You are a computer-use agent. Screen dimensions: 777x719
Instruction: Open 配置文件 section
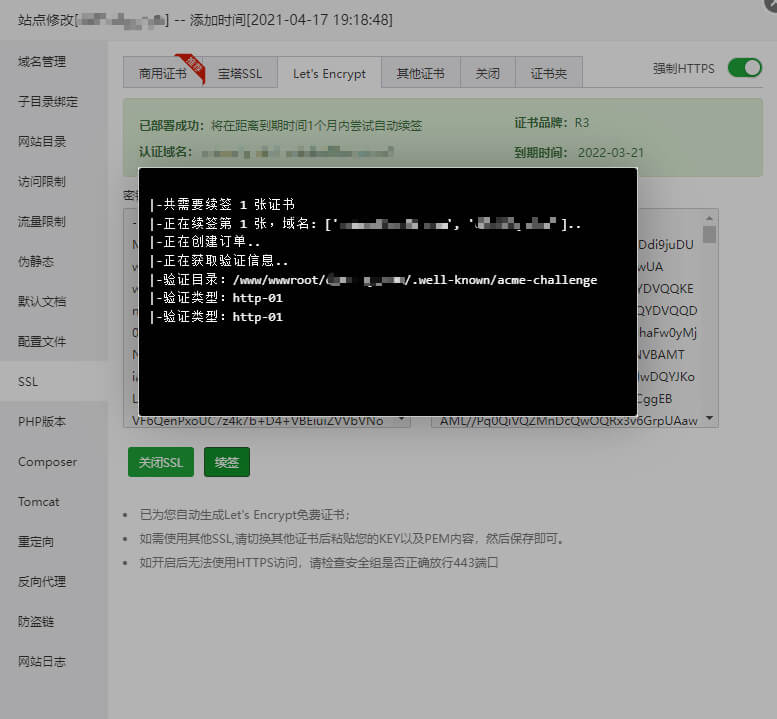[42, 341]
